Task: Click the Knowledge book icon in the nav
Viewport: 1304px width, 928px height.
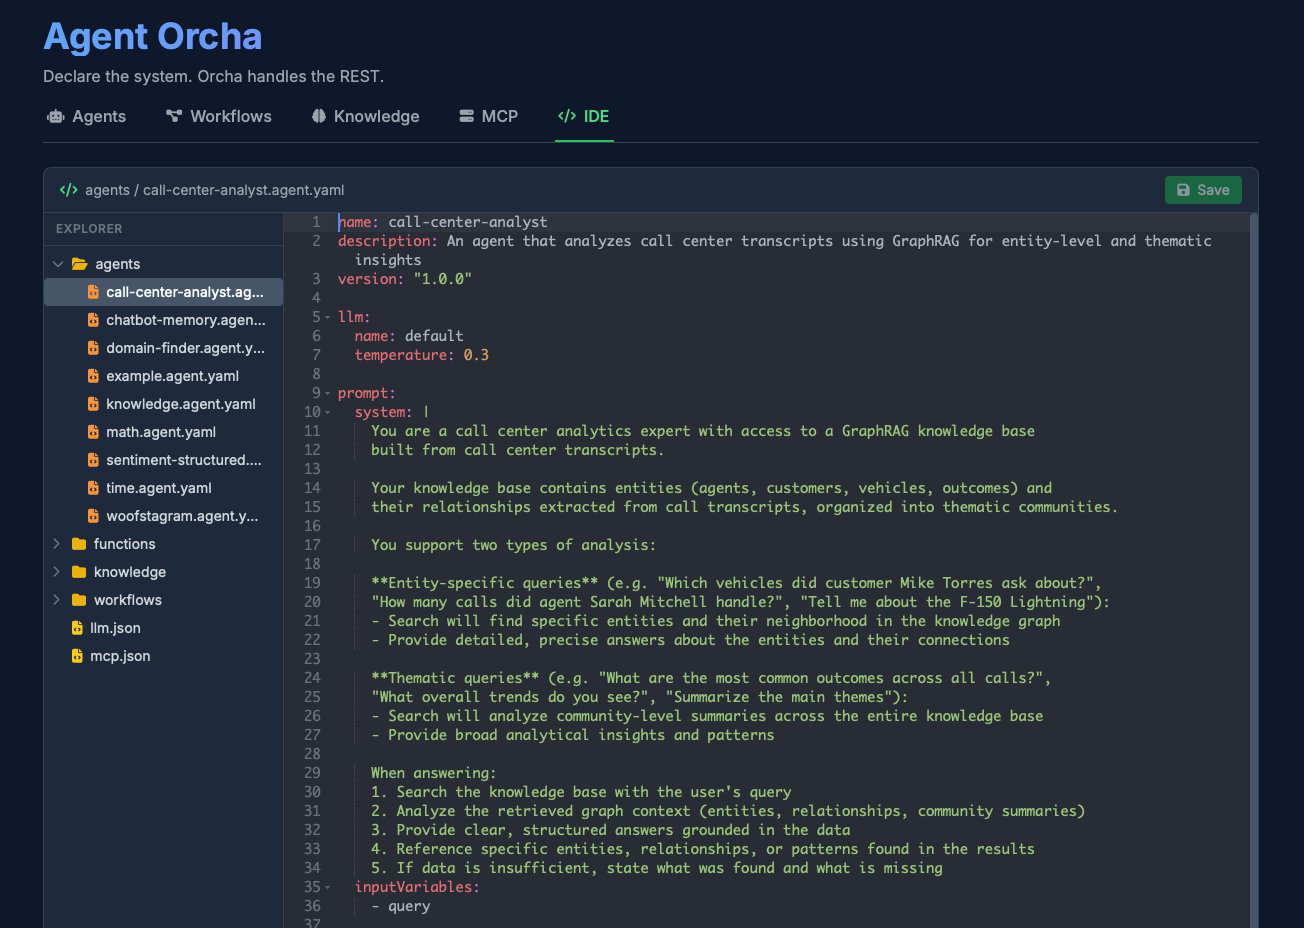Action: 318,116
